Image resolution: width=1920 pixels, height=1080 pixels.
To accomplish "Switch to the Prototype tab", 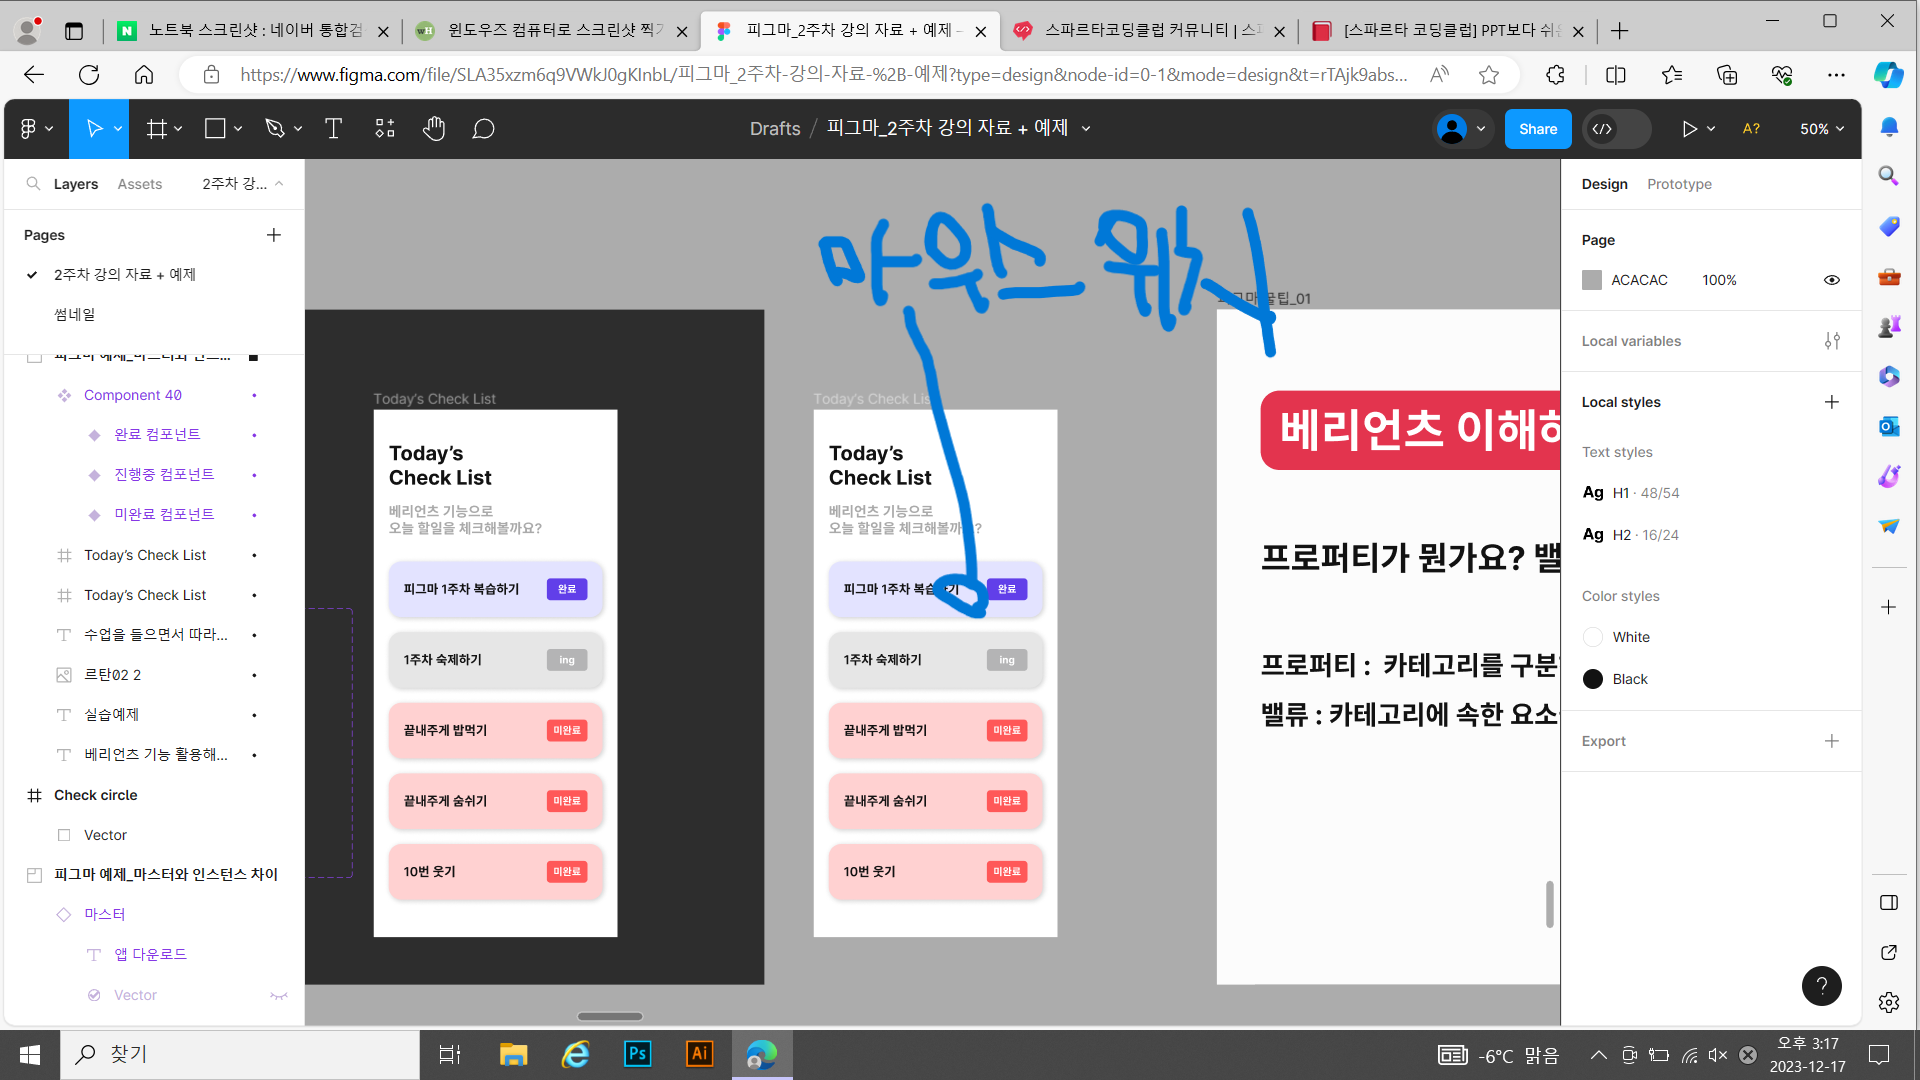I will click(1679, 184).
